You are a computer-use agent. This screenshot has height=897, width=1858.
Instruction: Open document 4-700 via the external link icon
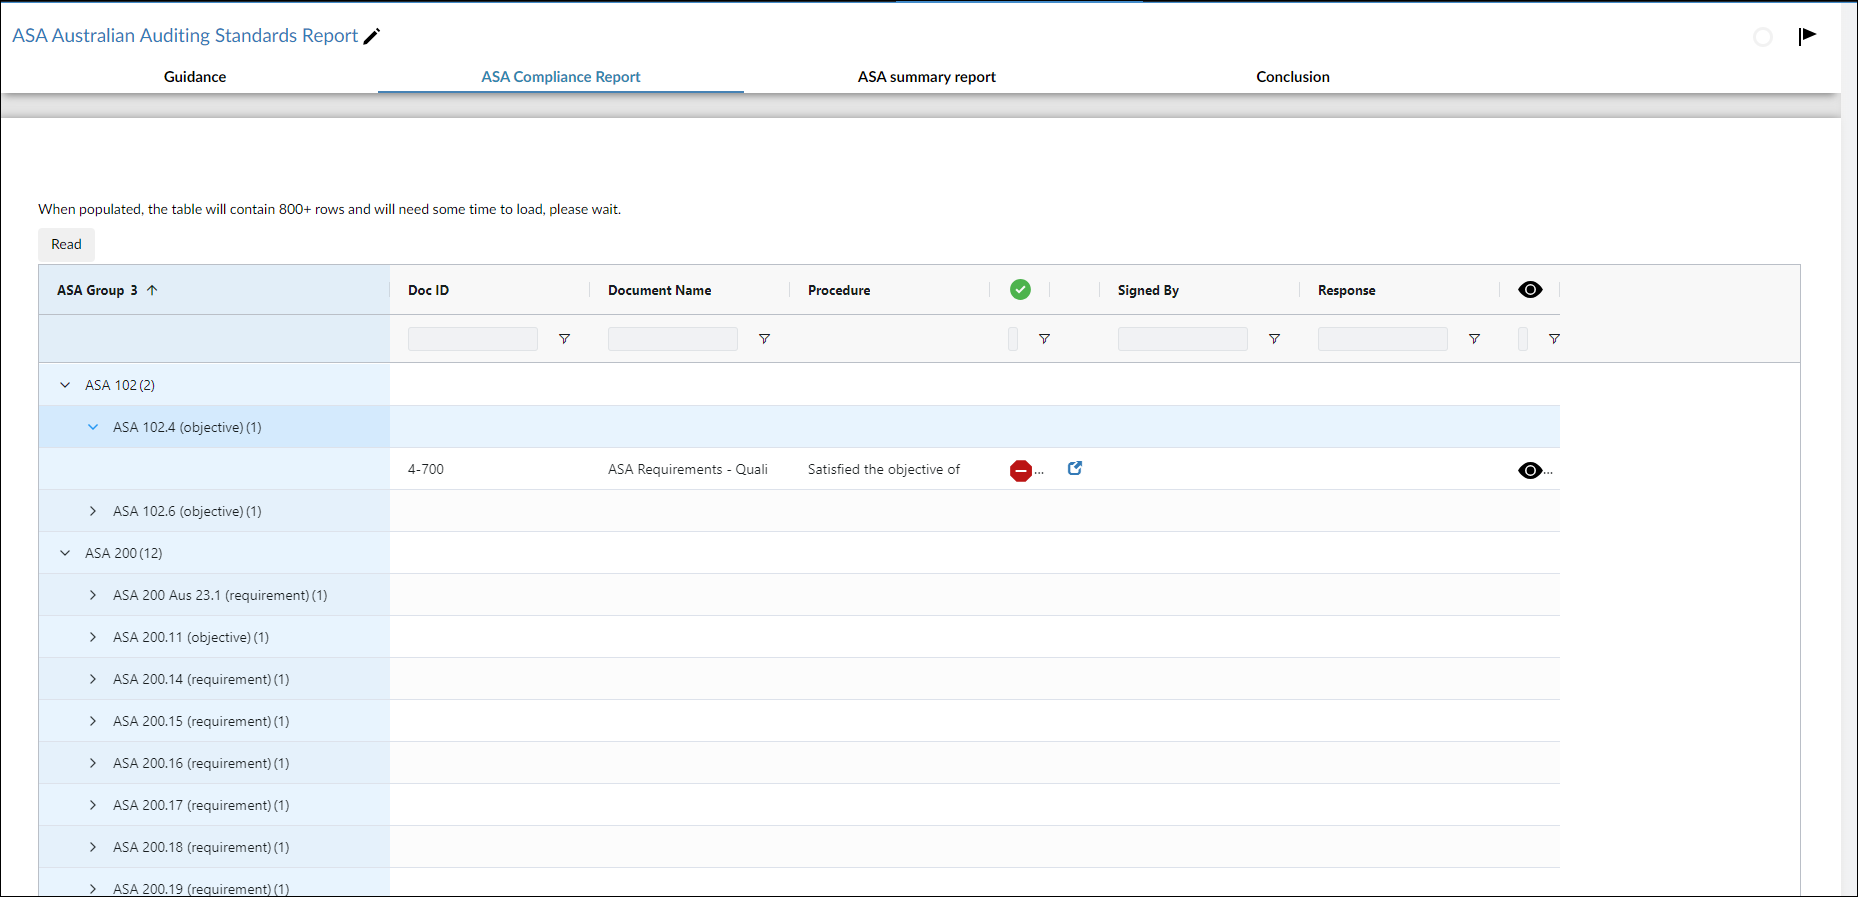click(x=1075, y=468)
